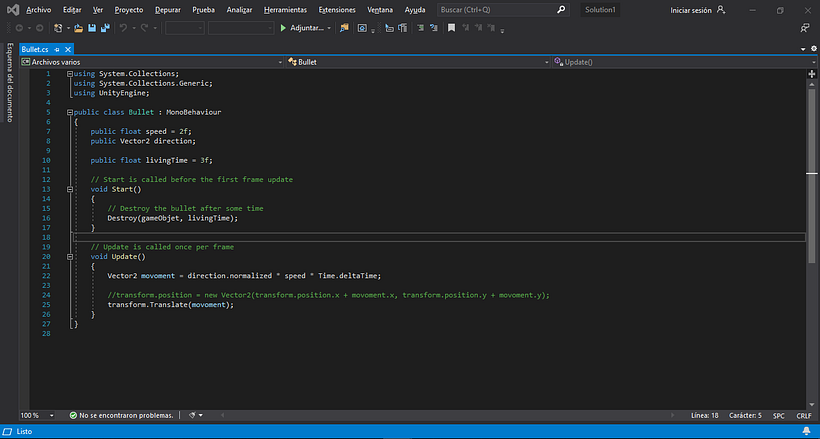
Task: Click the feedback icon at top right
Action: (805, 28)
